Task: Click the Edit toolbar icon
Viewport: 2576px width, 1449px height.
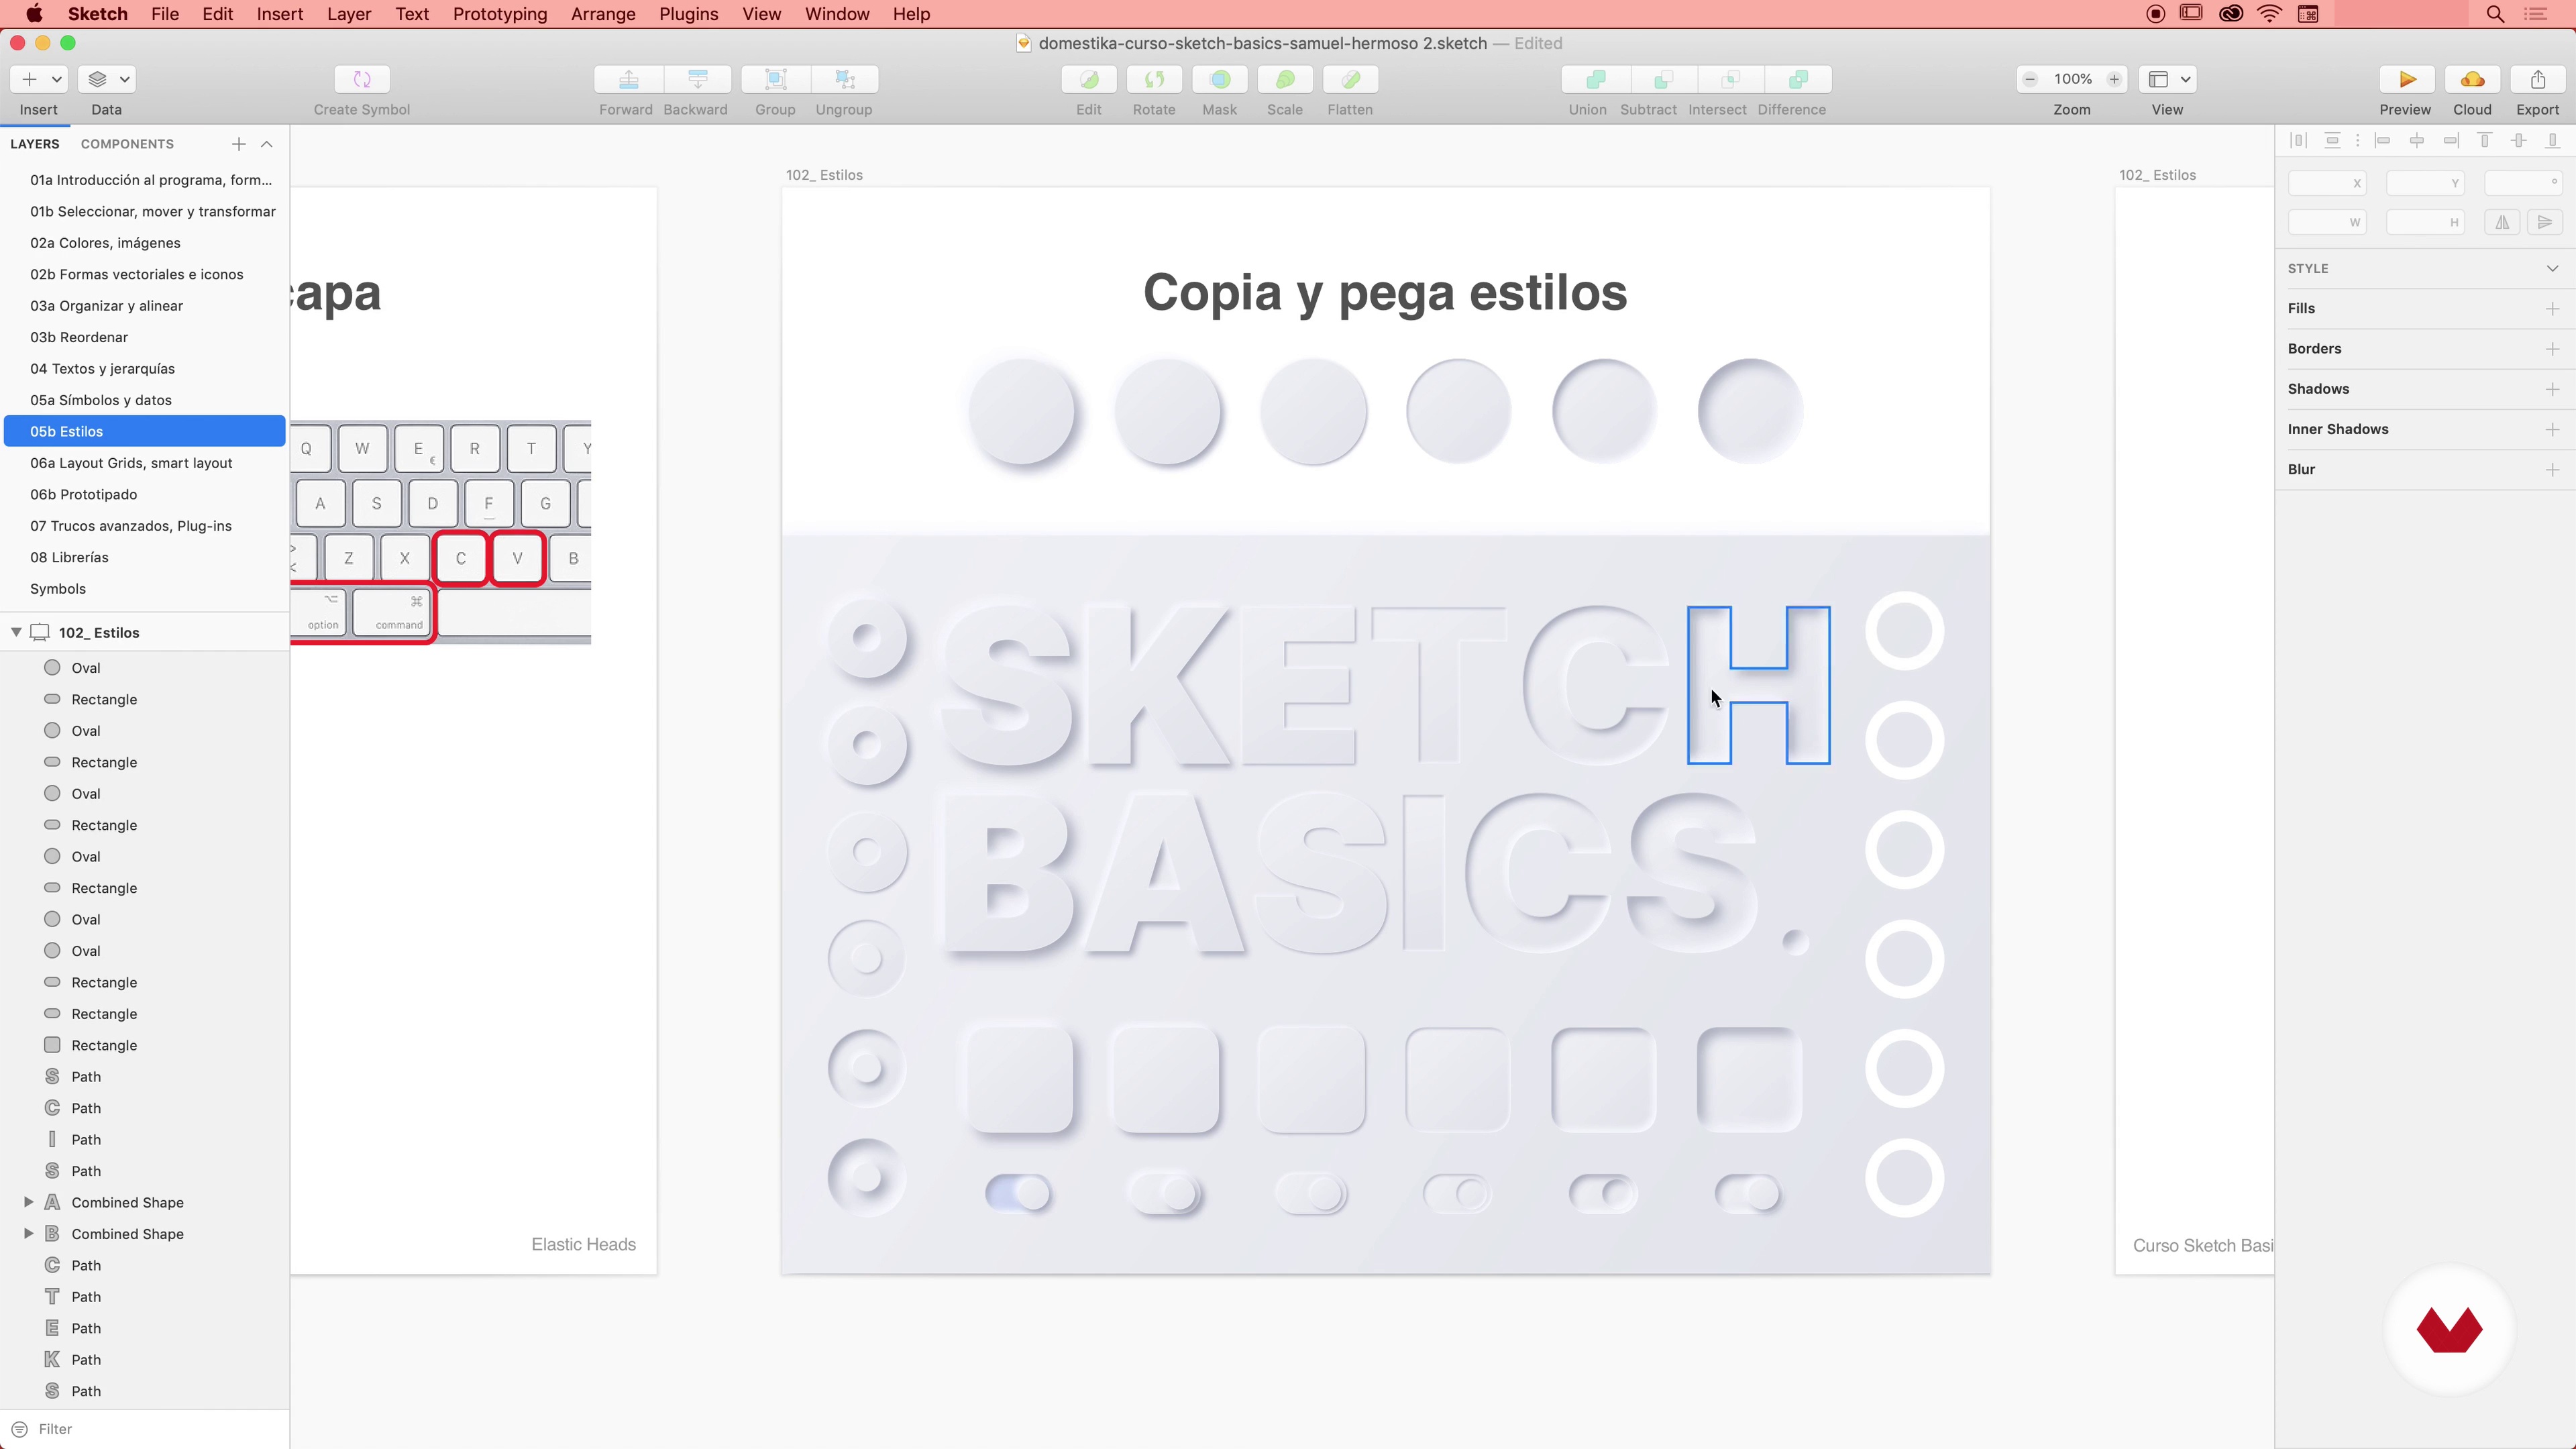Action: click(x=1089, y=79)
